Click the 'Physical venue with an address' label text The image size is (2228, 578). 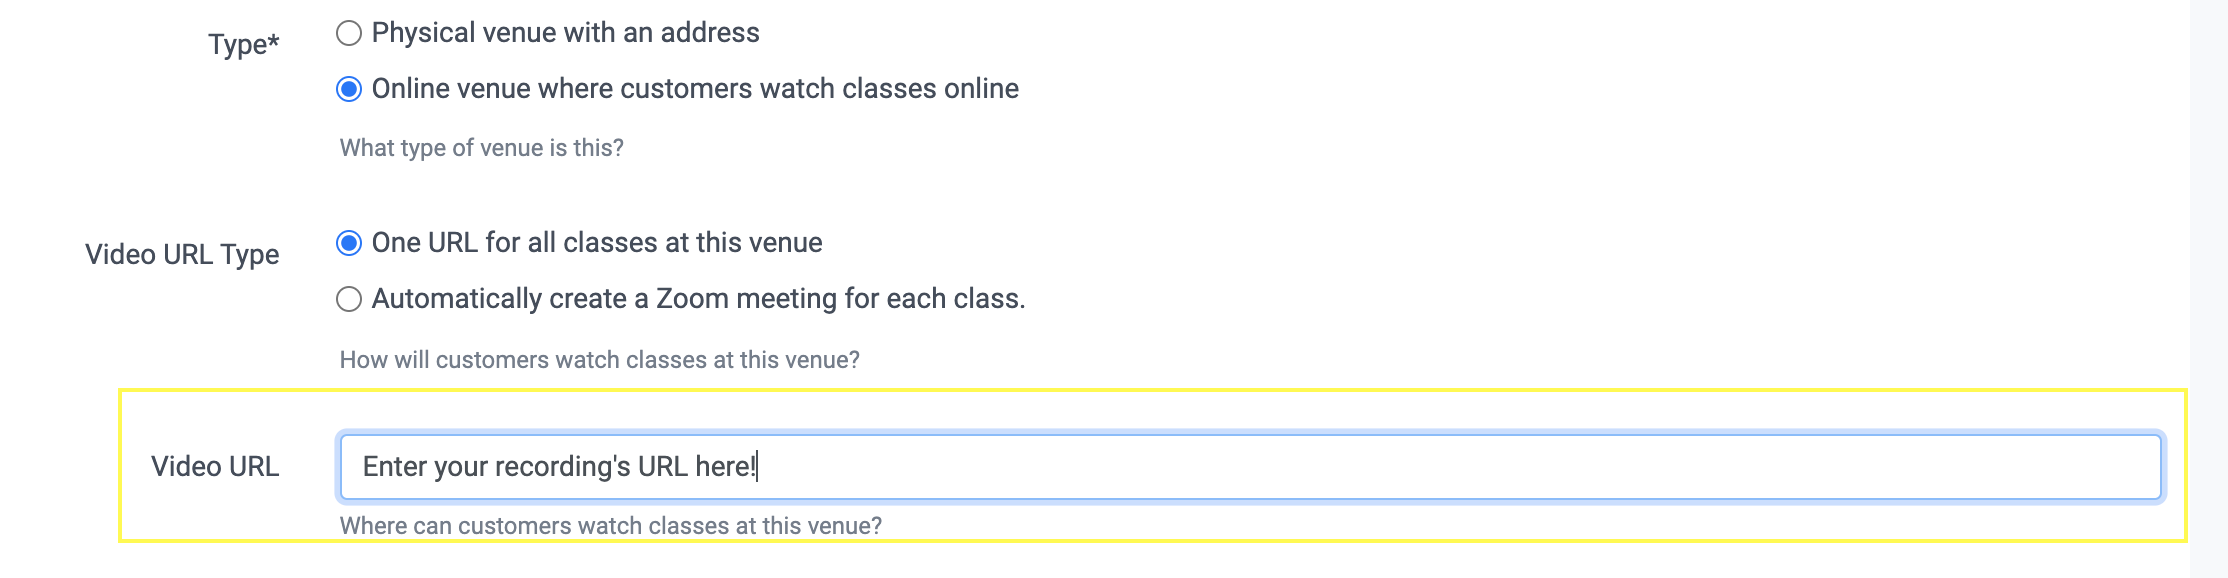[x=565, y=33]
